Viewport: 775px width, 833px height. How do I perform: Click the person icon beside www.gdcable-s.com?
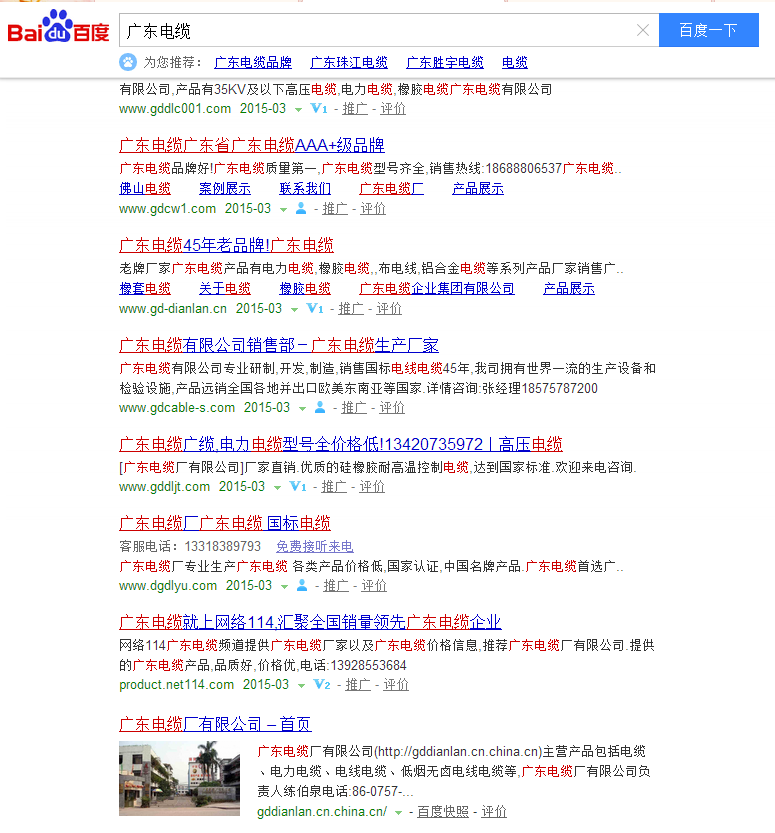click(320, 407)
